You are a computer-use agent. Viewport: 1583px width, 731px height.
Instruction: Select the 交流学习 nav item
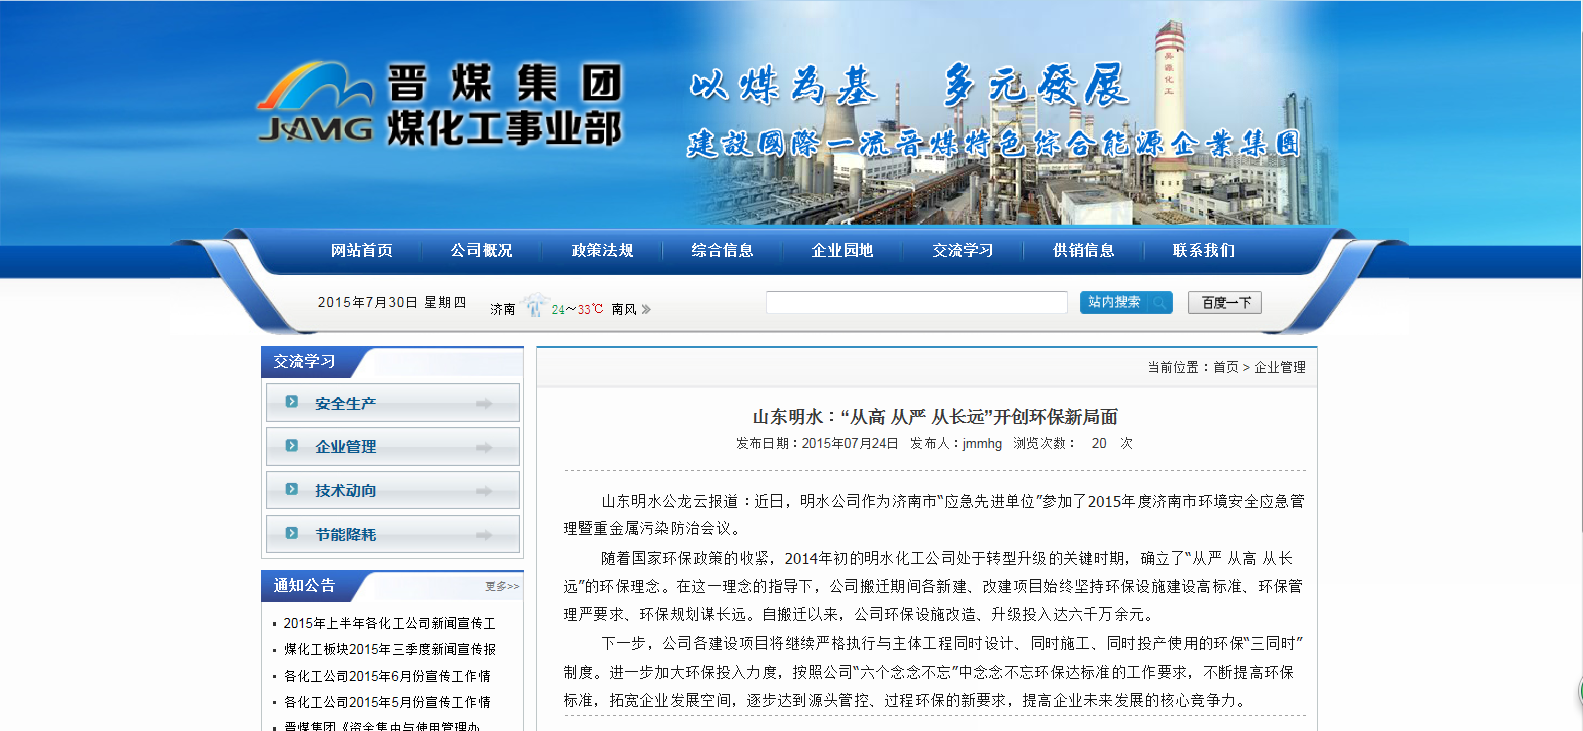963,251
